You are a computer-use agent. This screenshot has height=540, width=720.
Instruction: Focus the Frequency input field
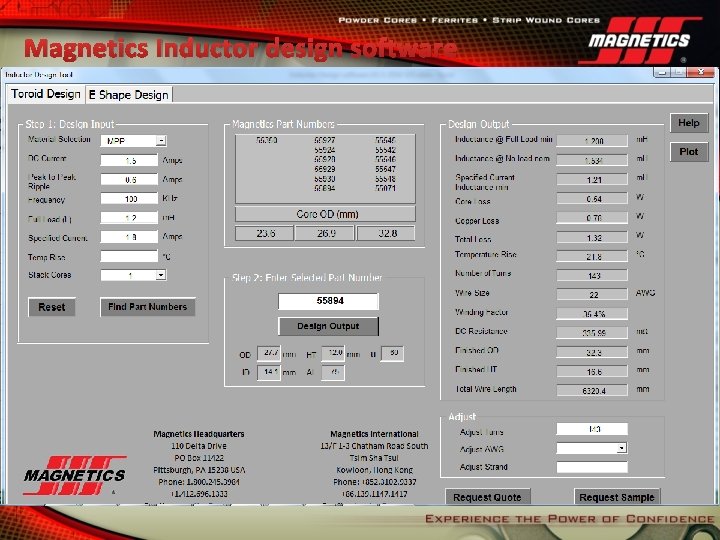[129, 199]
